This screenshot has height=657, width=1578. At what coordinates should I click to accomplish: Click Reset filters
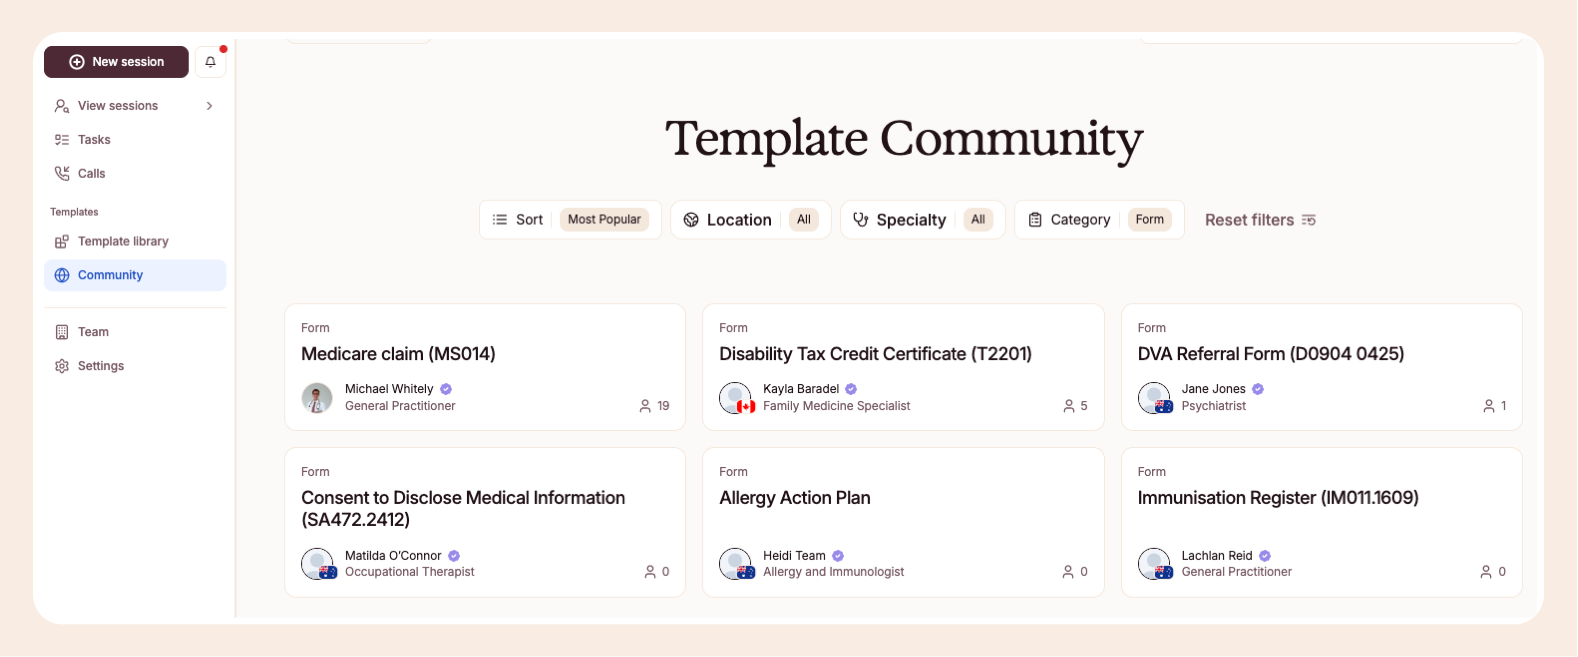[1260, 220]
